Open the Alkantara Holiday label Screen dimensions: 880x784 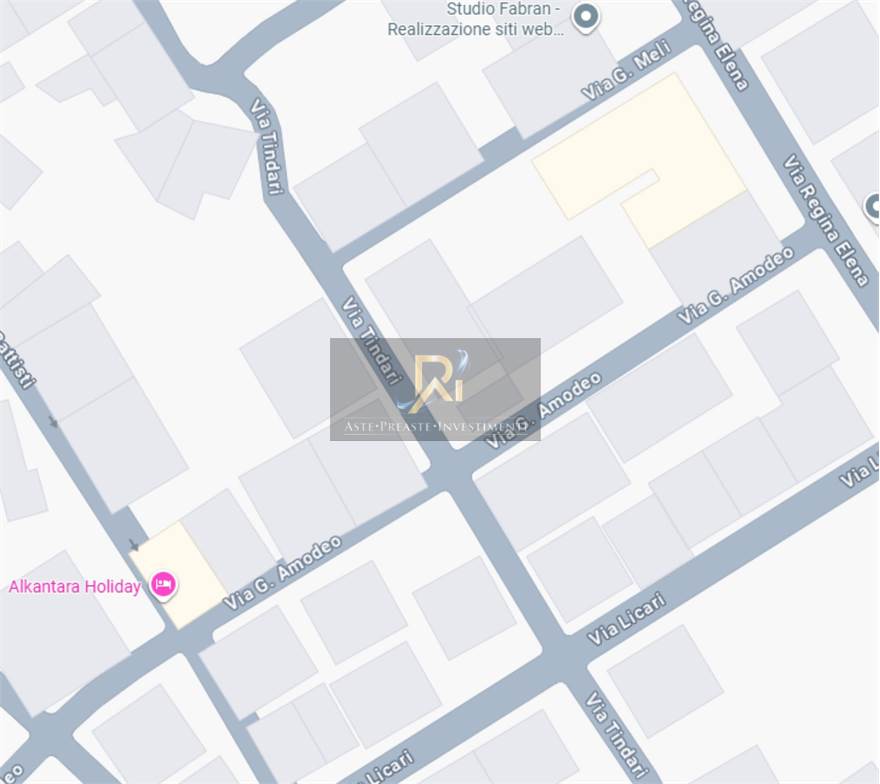pyautogui.click(x=75, y=586)
